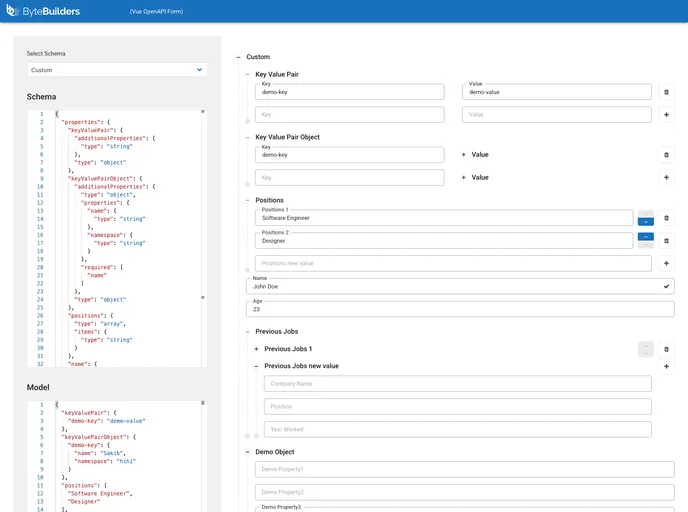This screenshot has height=512, width=688.
Task: Add new key value pair object row
Action: [666, 177]
